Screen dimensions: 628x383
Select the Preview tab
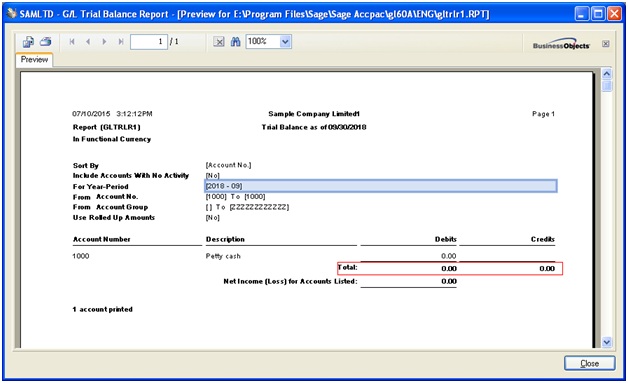34,60
